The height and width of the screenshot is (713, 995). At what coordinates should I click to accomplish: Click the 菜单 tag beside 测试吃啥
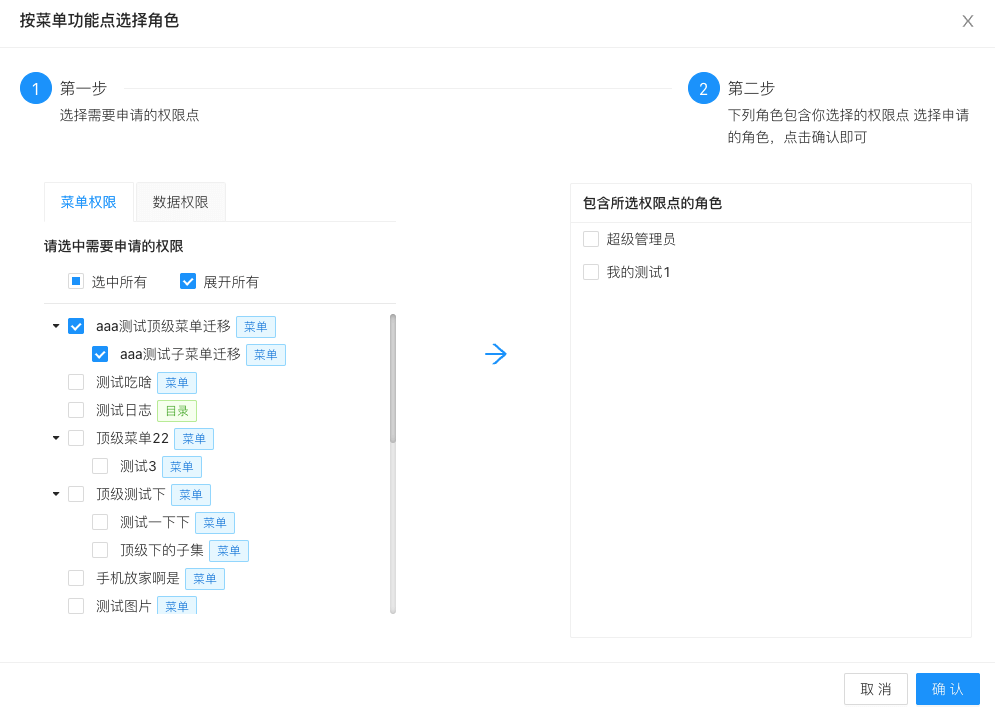point(177,382)
